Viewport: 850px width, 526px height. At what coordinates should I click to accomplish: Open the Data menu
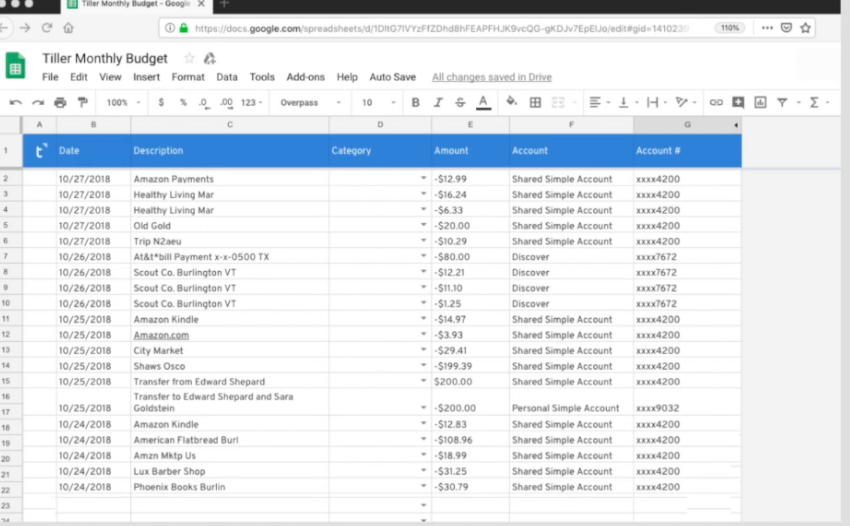[227, 77]
